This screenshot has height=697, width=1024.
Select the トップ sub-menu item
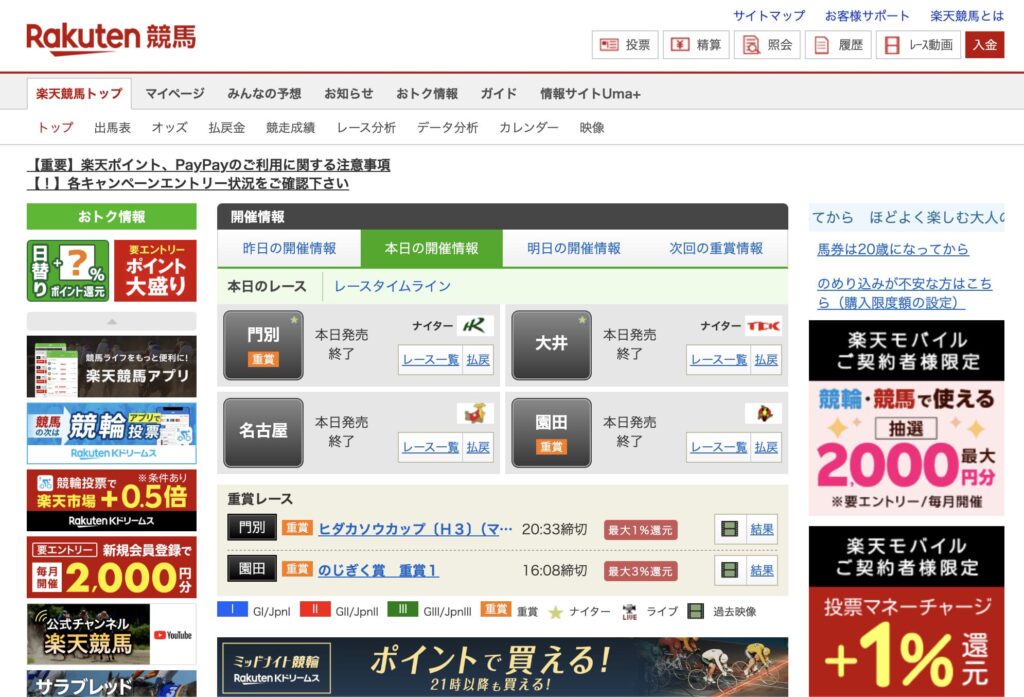pos(55,127)
